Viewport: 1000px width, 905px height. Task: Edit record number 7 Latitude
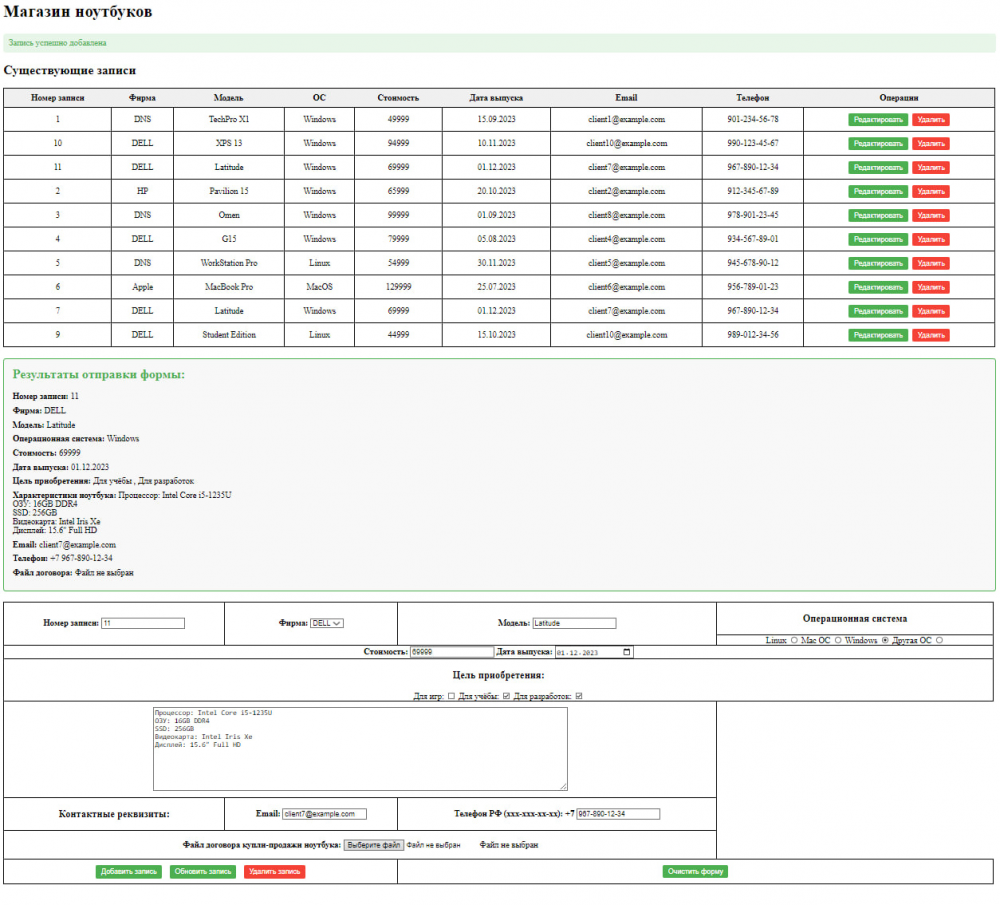pyautogui.click(x=878, y=311)
